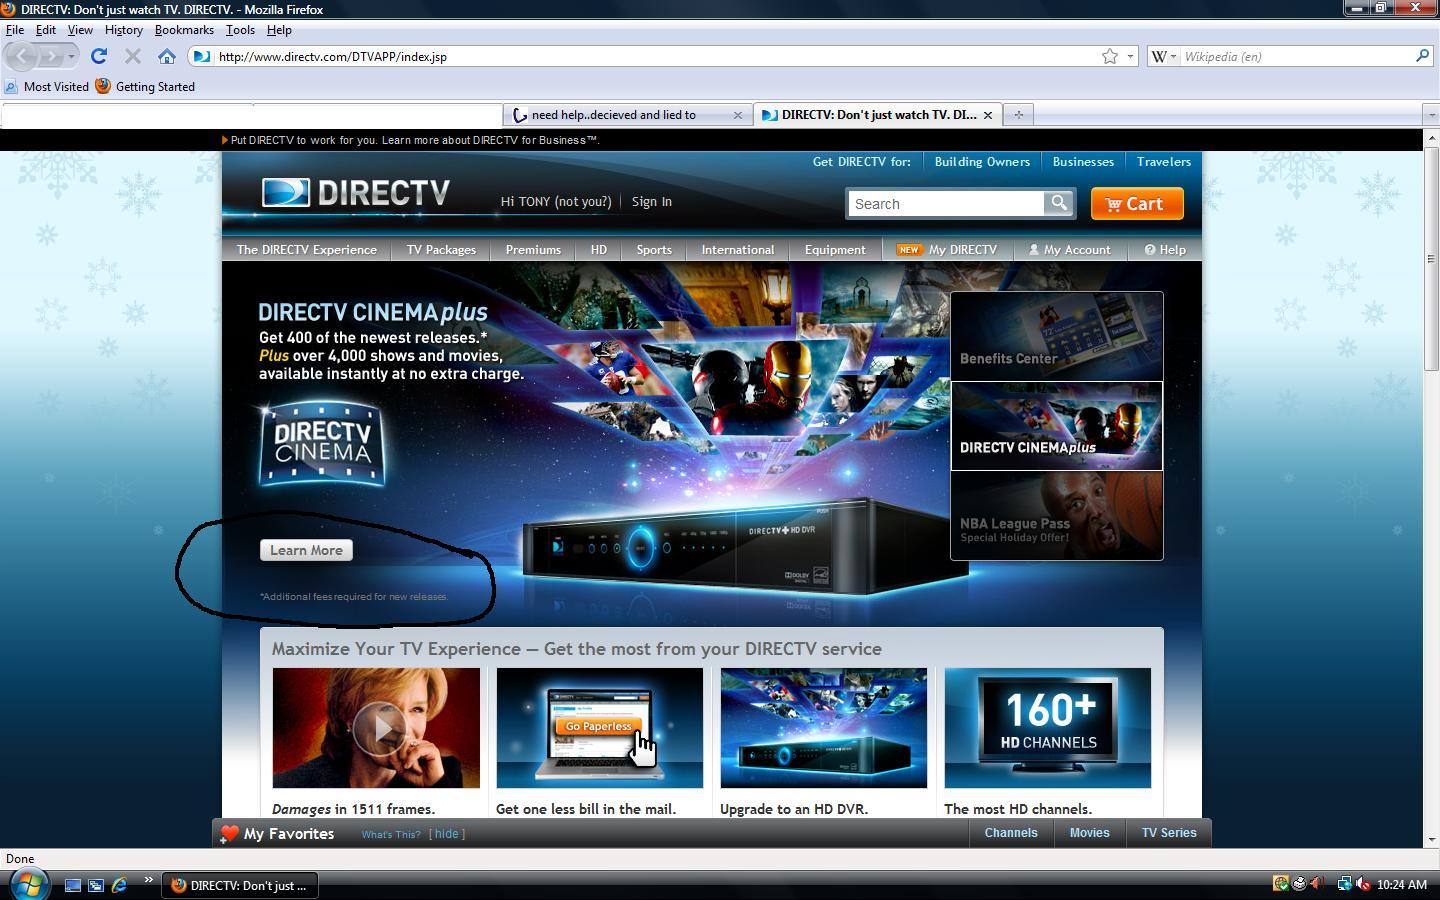
Task: Click the Getting Started bookmark
Action: click(x=145, y=87)
